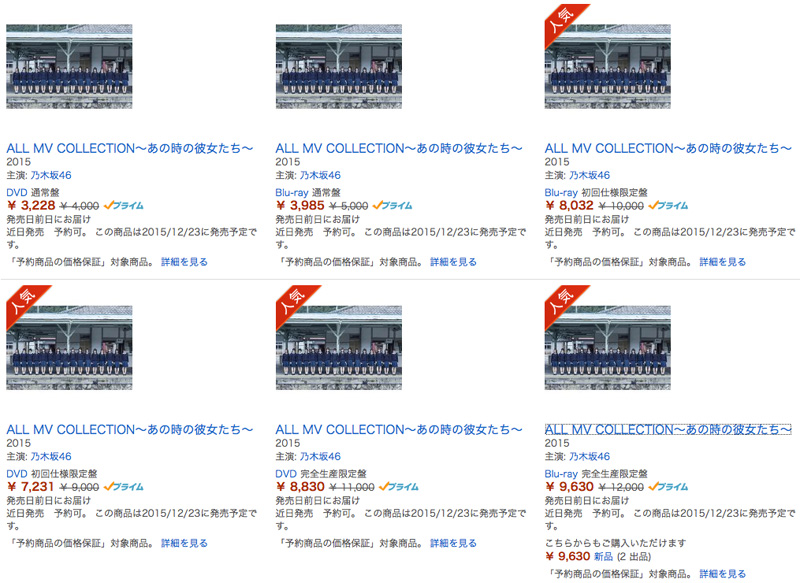
Task: Select DVD format link for 初回仕様限定盤
Action: pyautogui.click(x=16, y=474)
